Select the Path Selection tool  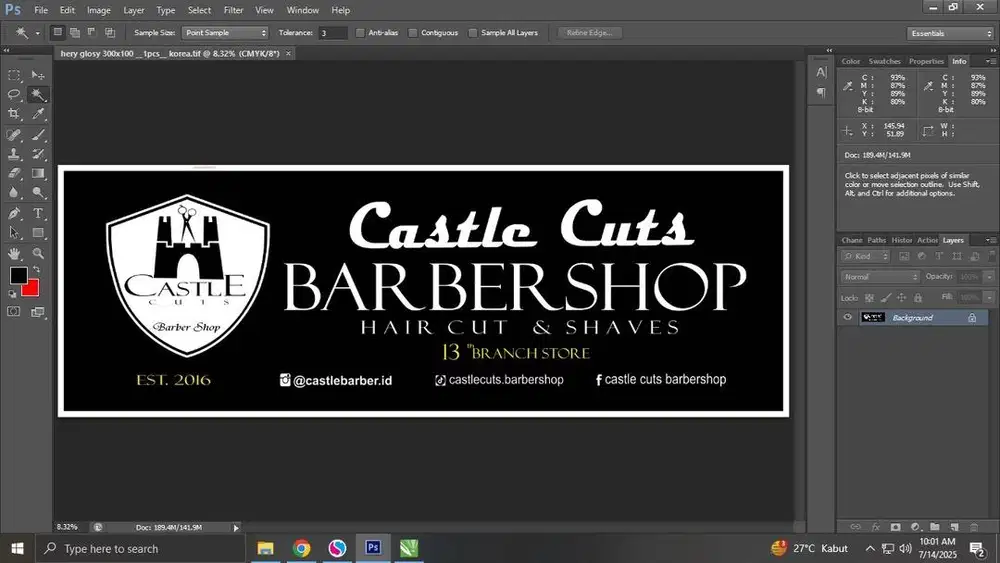coord(14,233)
